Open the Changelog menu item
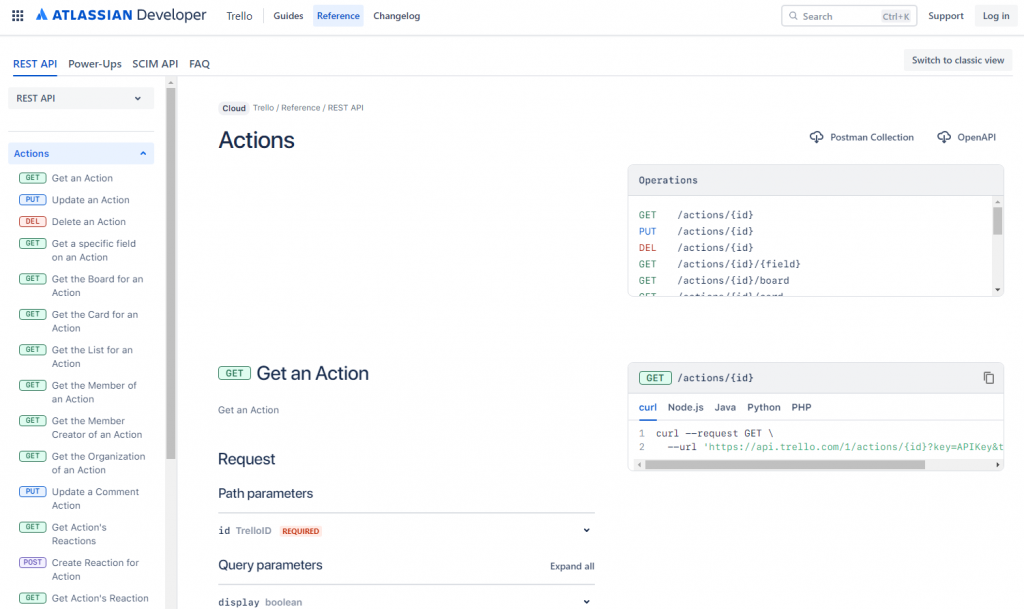 click(396, 16)
